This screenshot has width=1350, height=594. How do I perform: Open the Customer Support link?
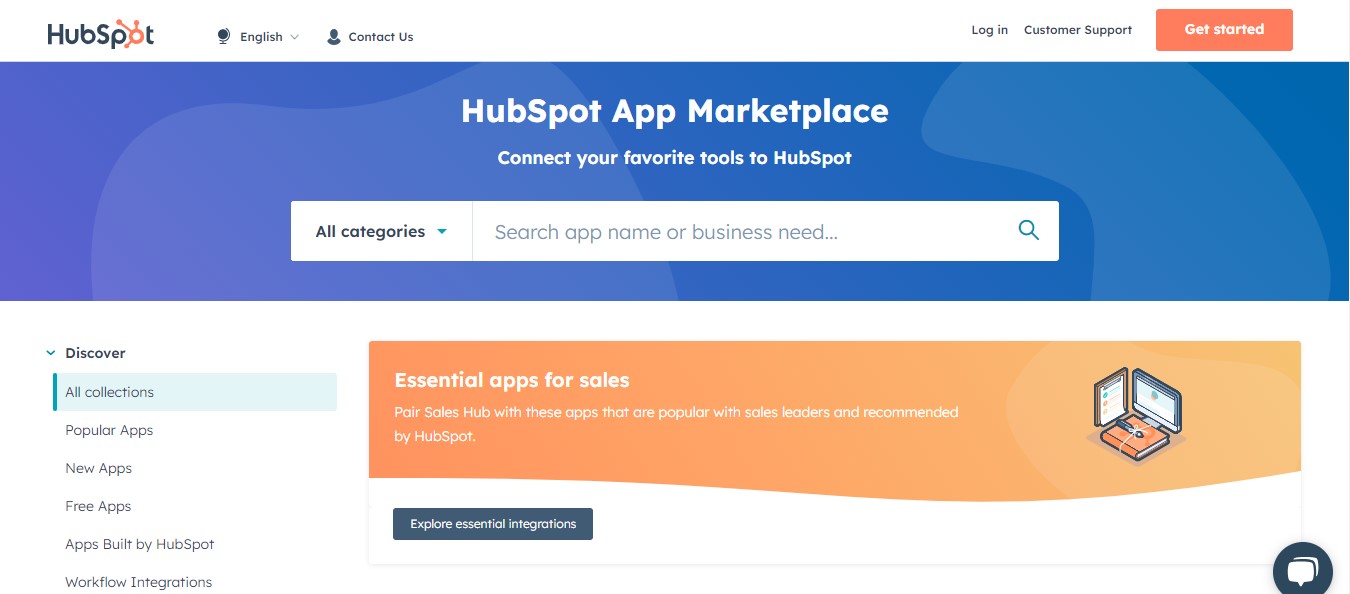[1078, 30]
